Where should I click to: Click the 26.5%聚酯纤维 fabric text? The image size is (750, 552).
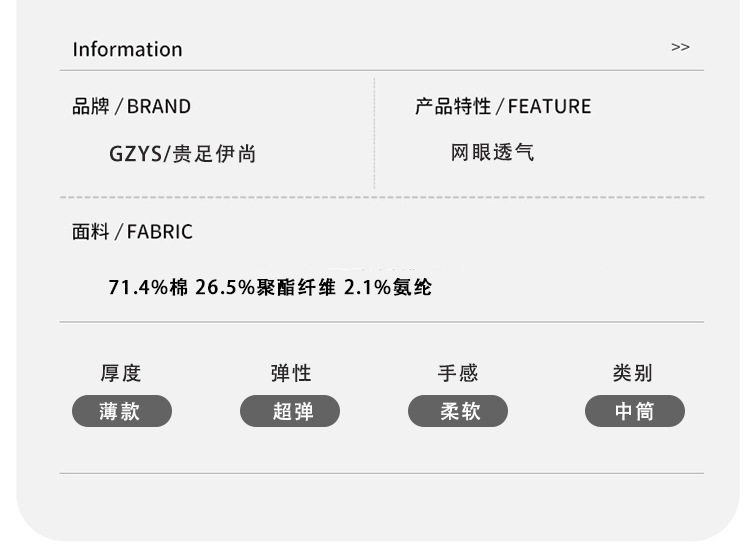click(x=265, y=288)
